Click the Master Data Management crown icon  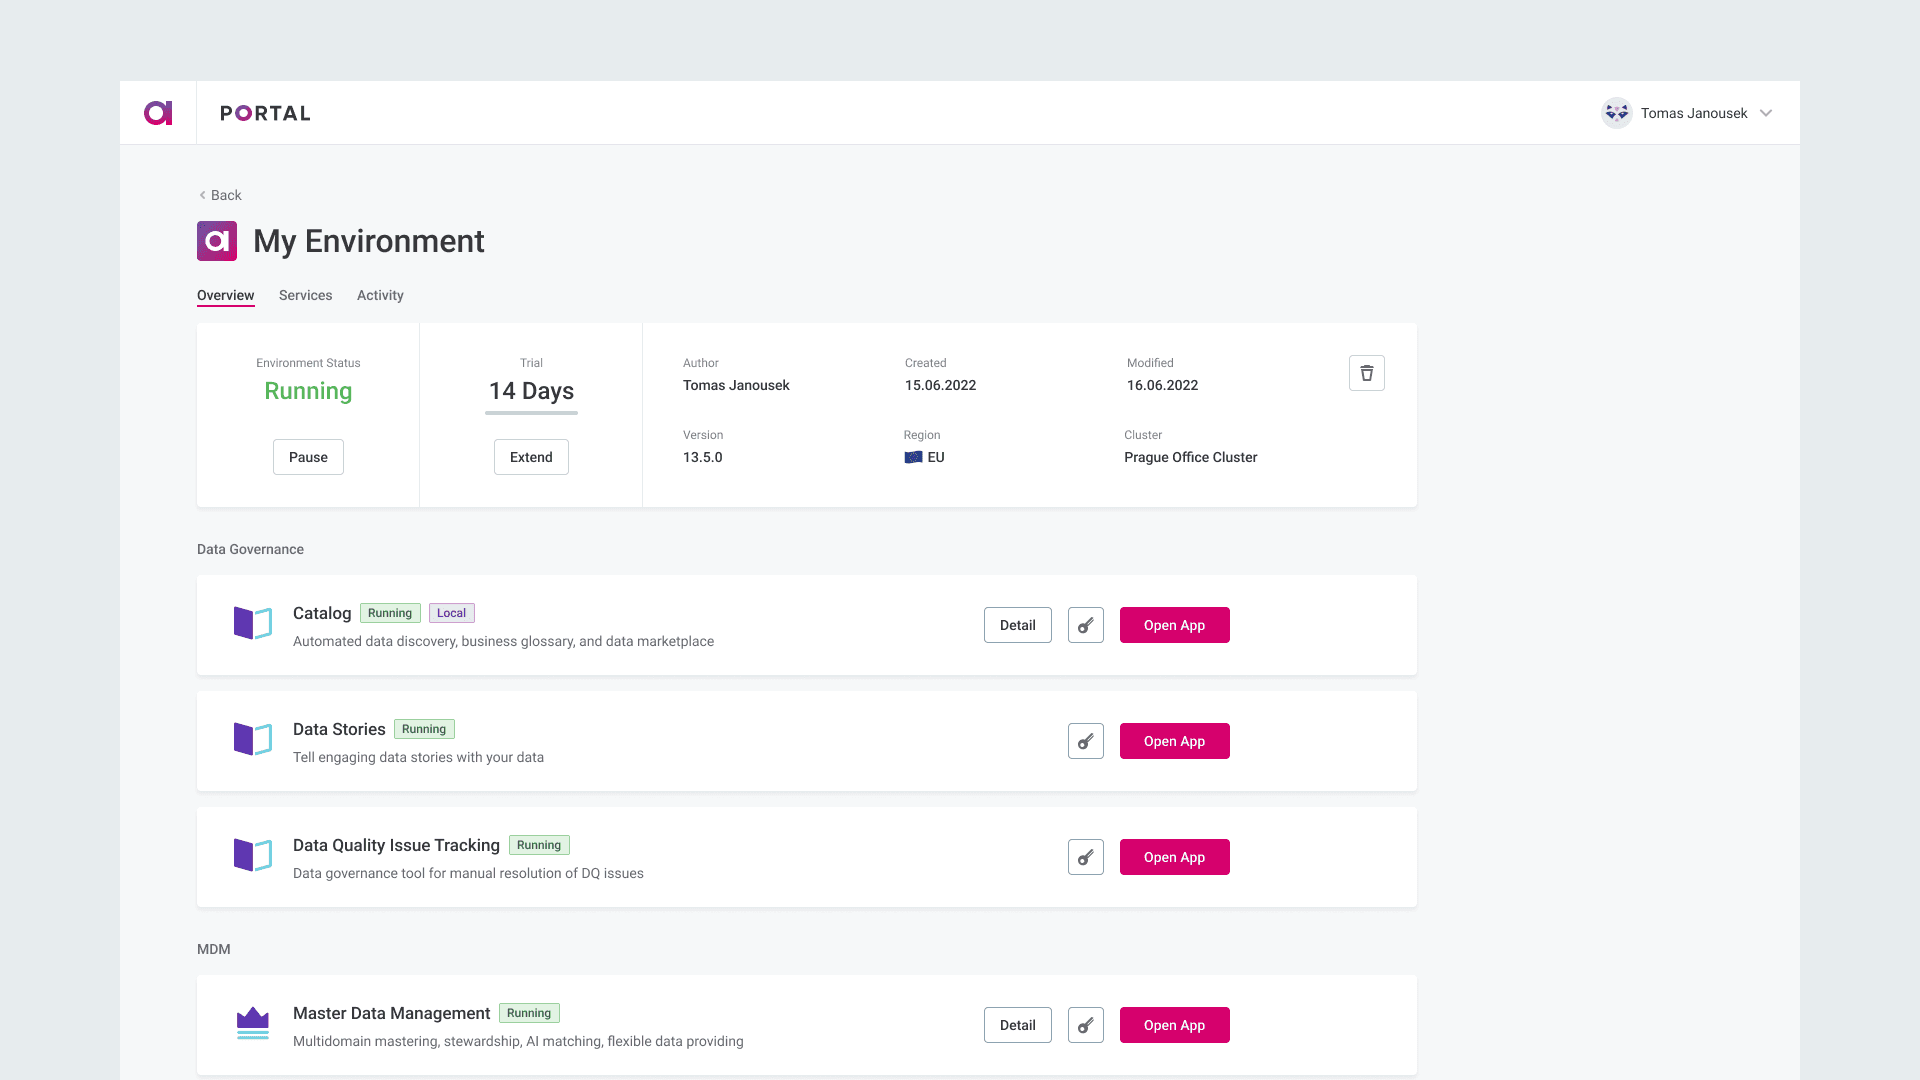click(252, 1023)
